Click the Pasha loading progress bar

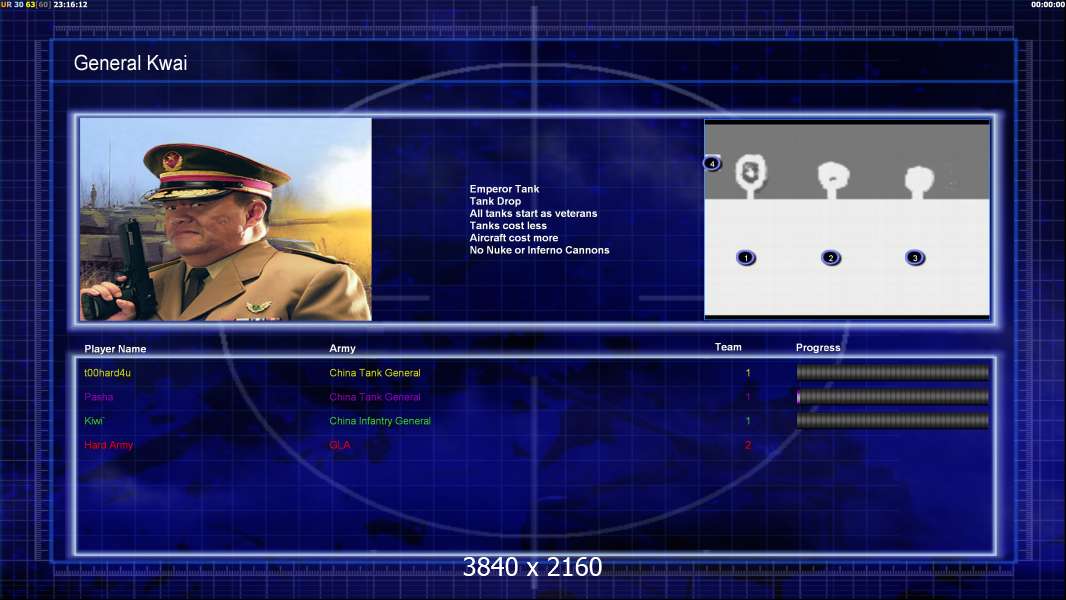coord(893,397)
